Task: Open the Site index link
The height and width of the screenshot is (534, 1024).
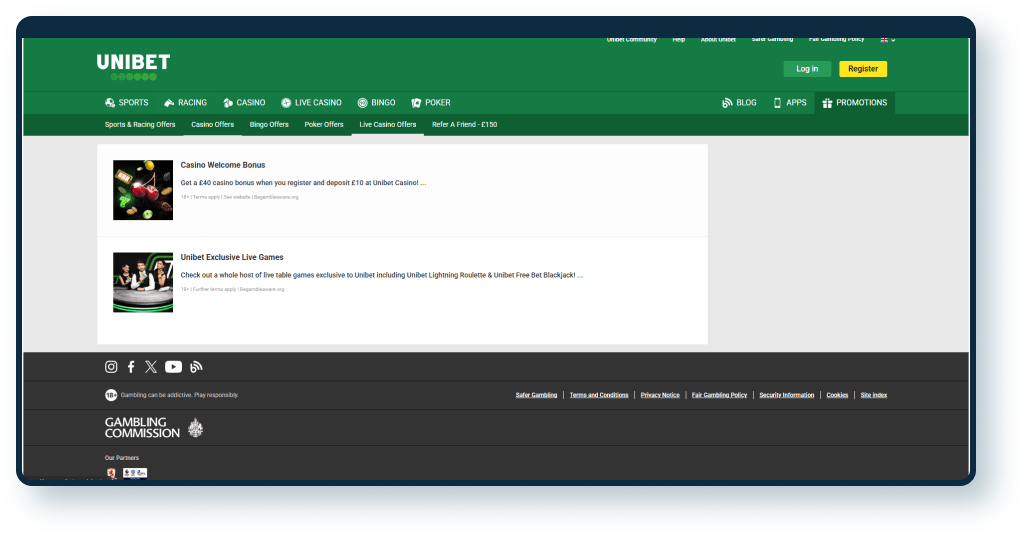Action: [x=874, y=395]
